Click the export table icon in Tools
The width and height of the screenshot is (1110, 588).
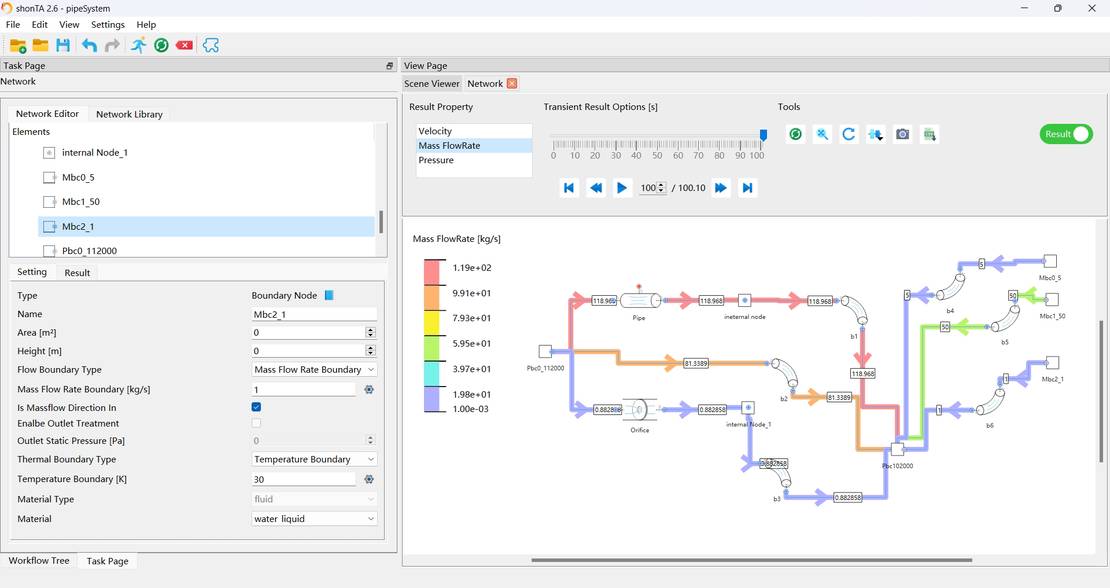[929, 133]
